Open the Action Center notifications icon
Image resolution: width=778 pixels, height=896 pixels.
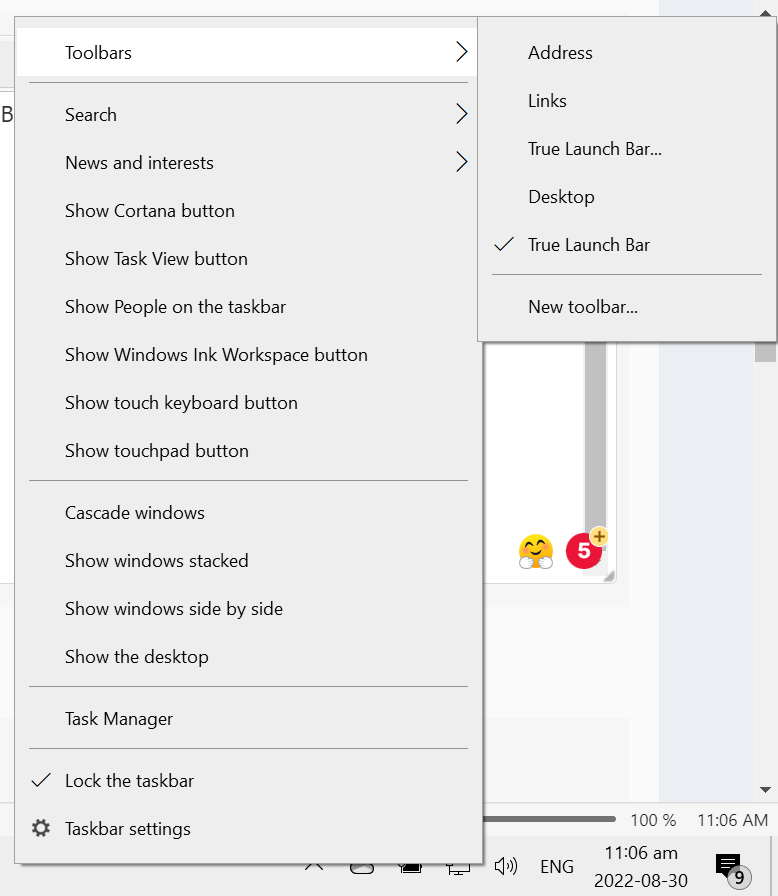729,867
